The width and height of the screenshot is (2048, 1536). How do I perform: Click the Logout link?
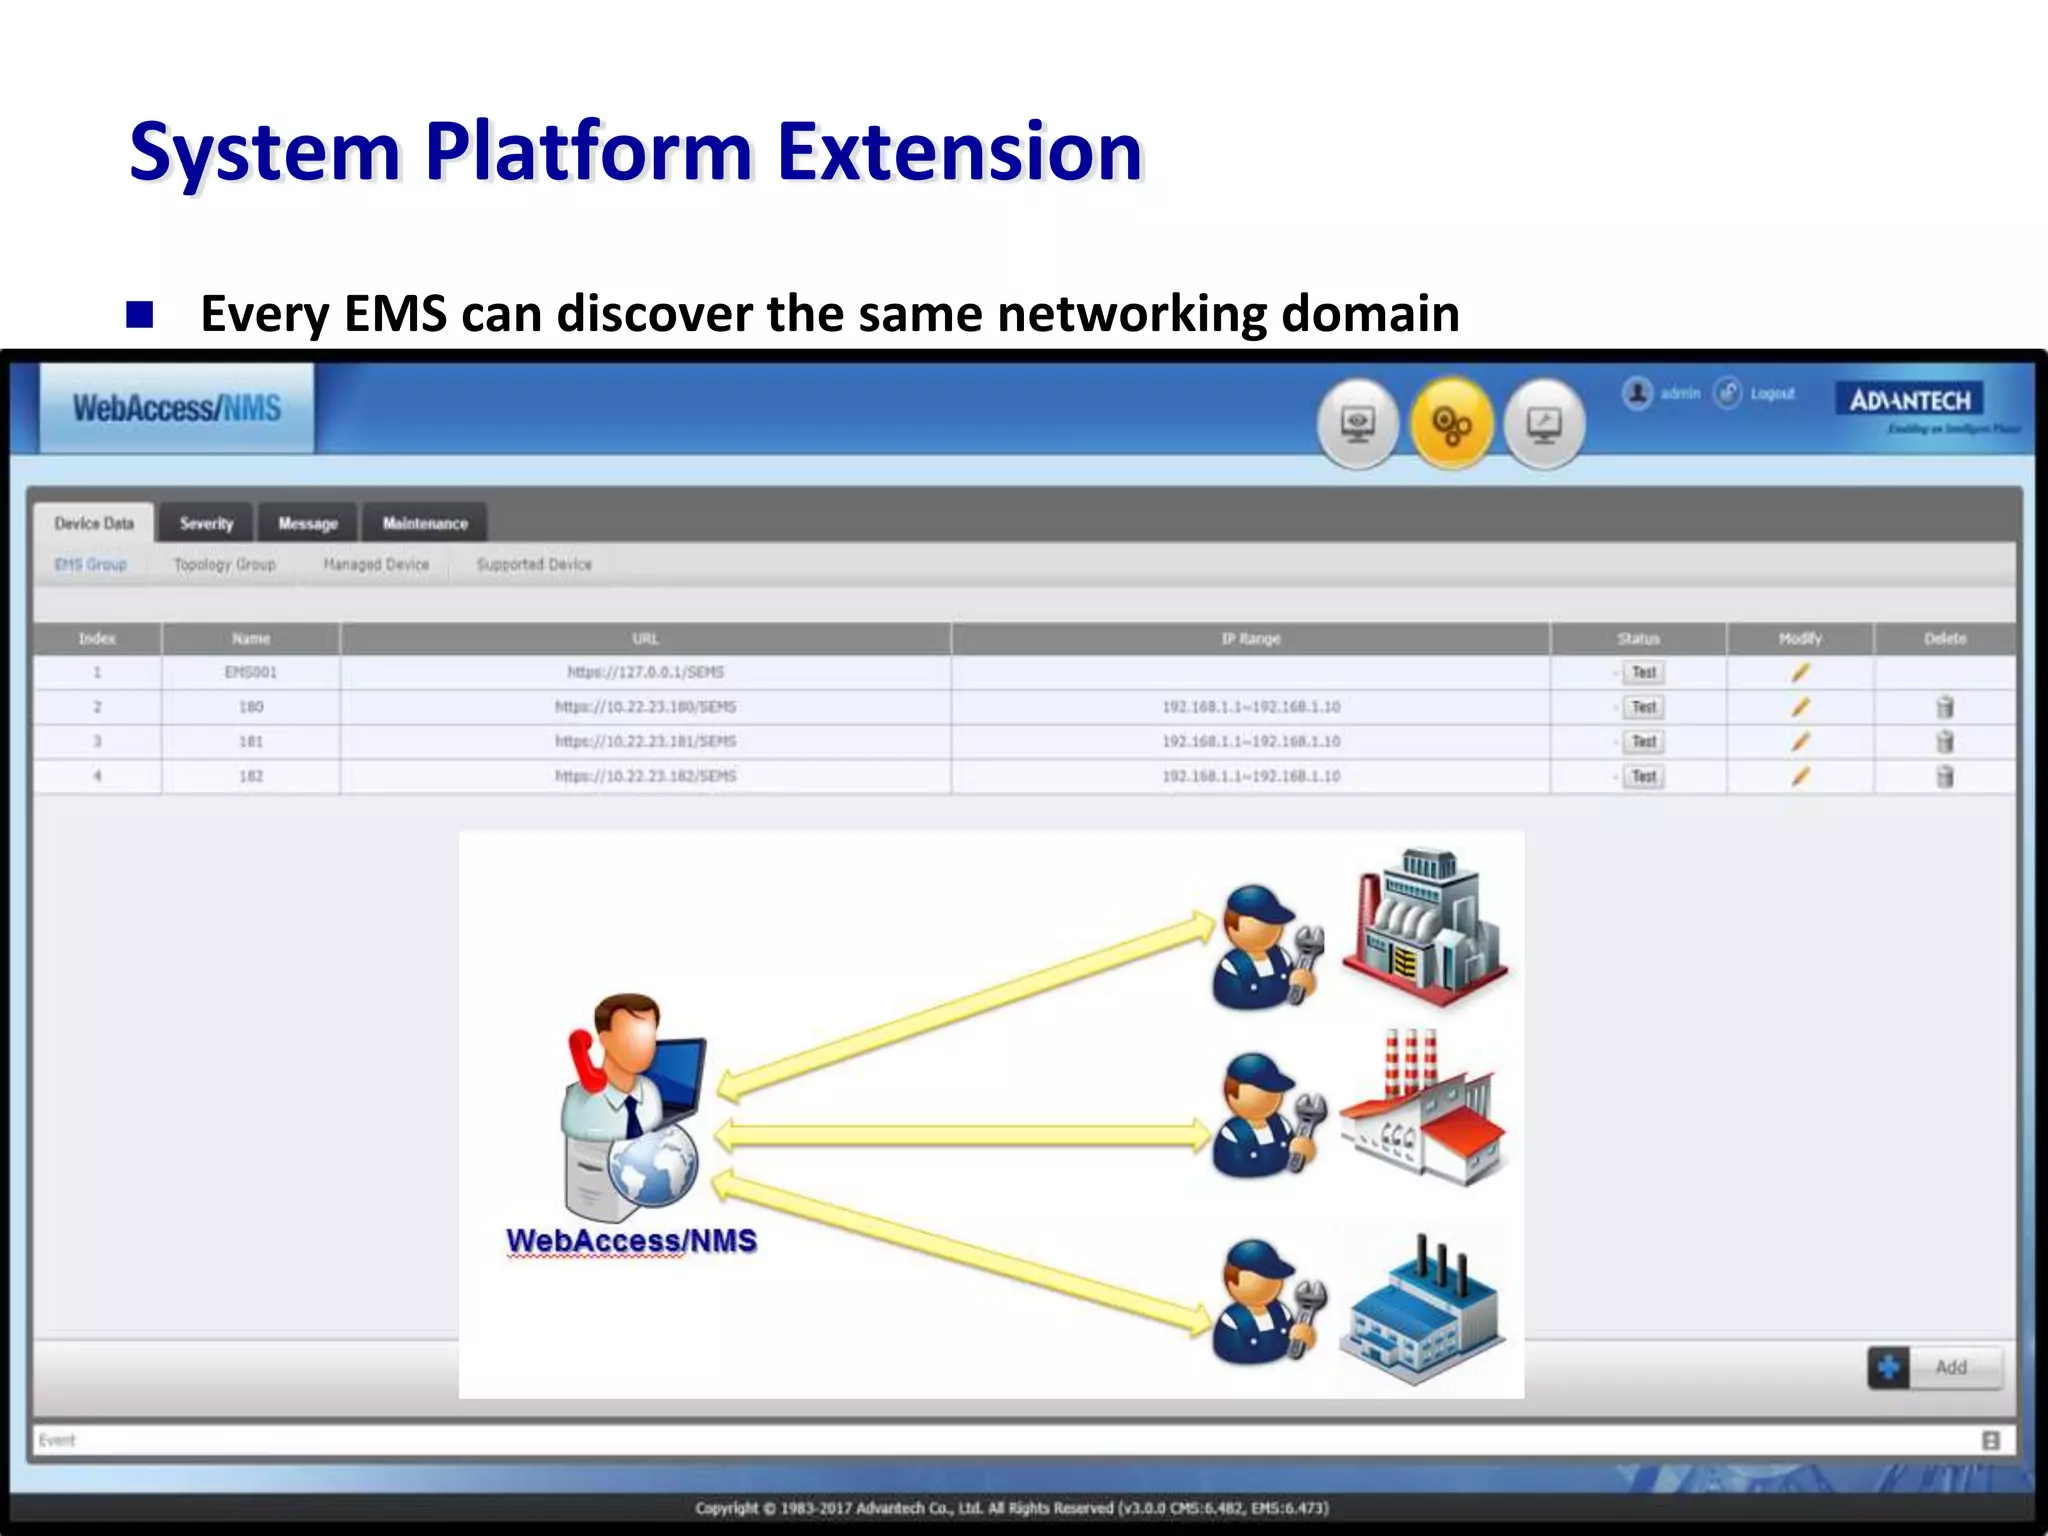[1772, 394]
